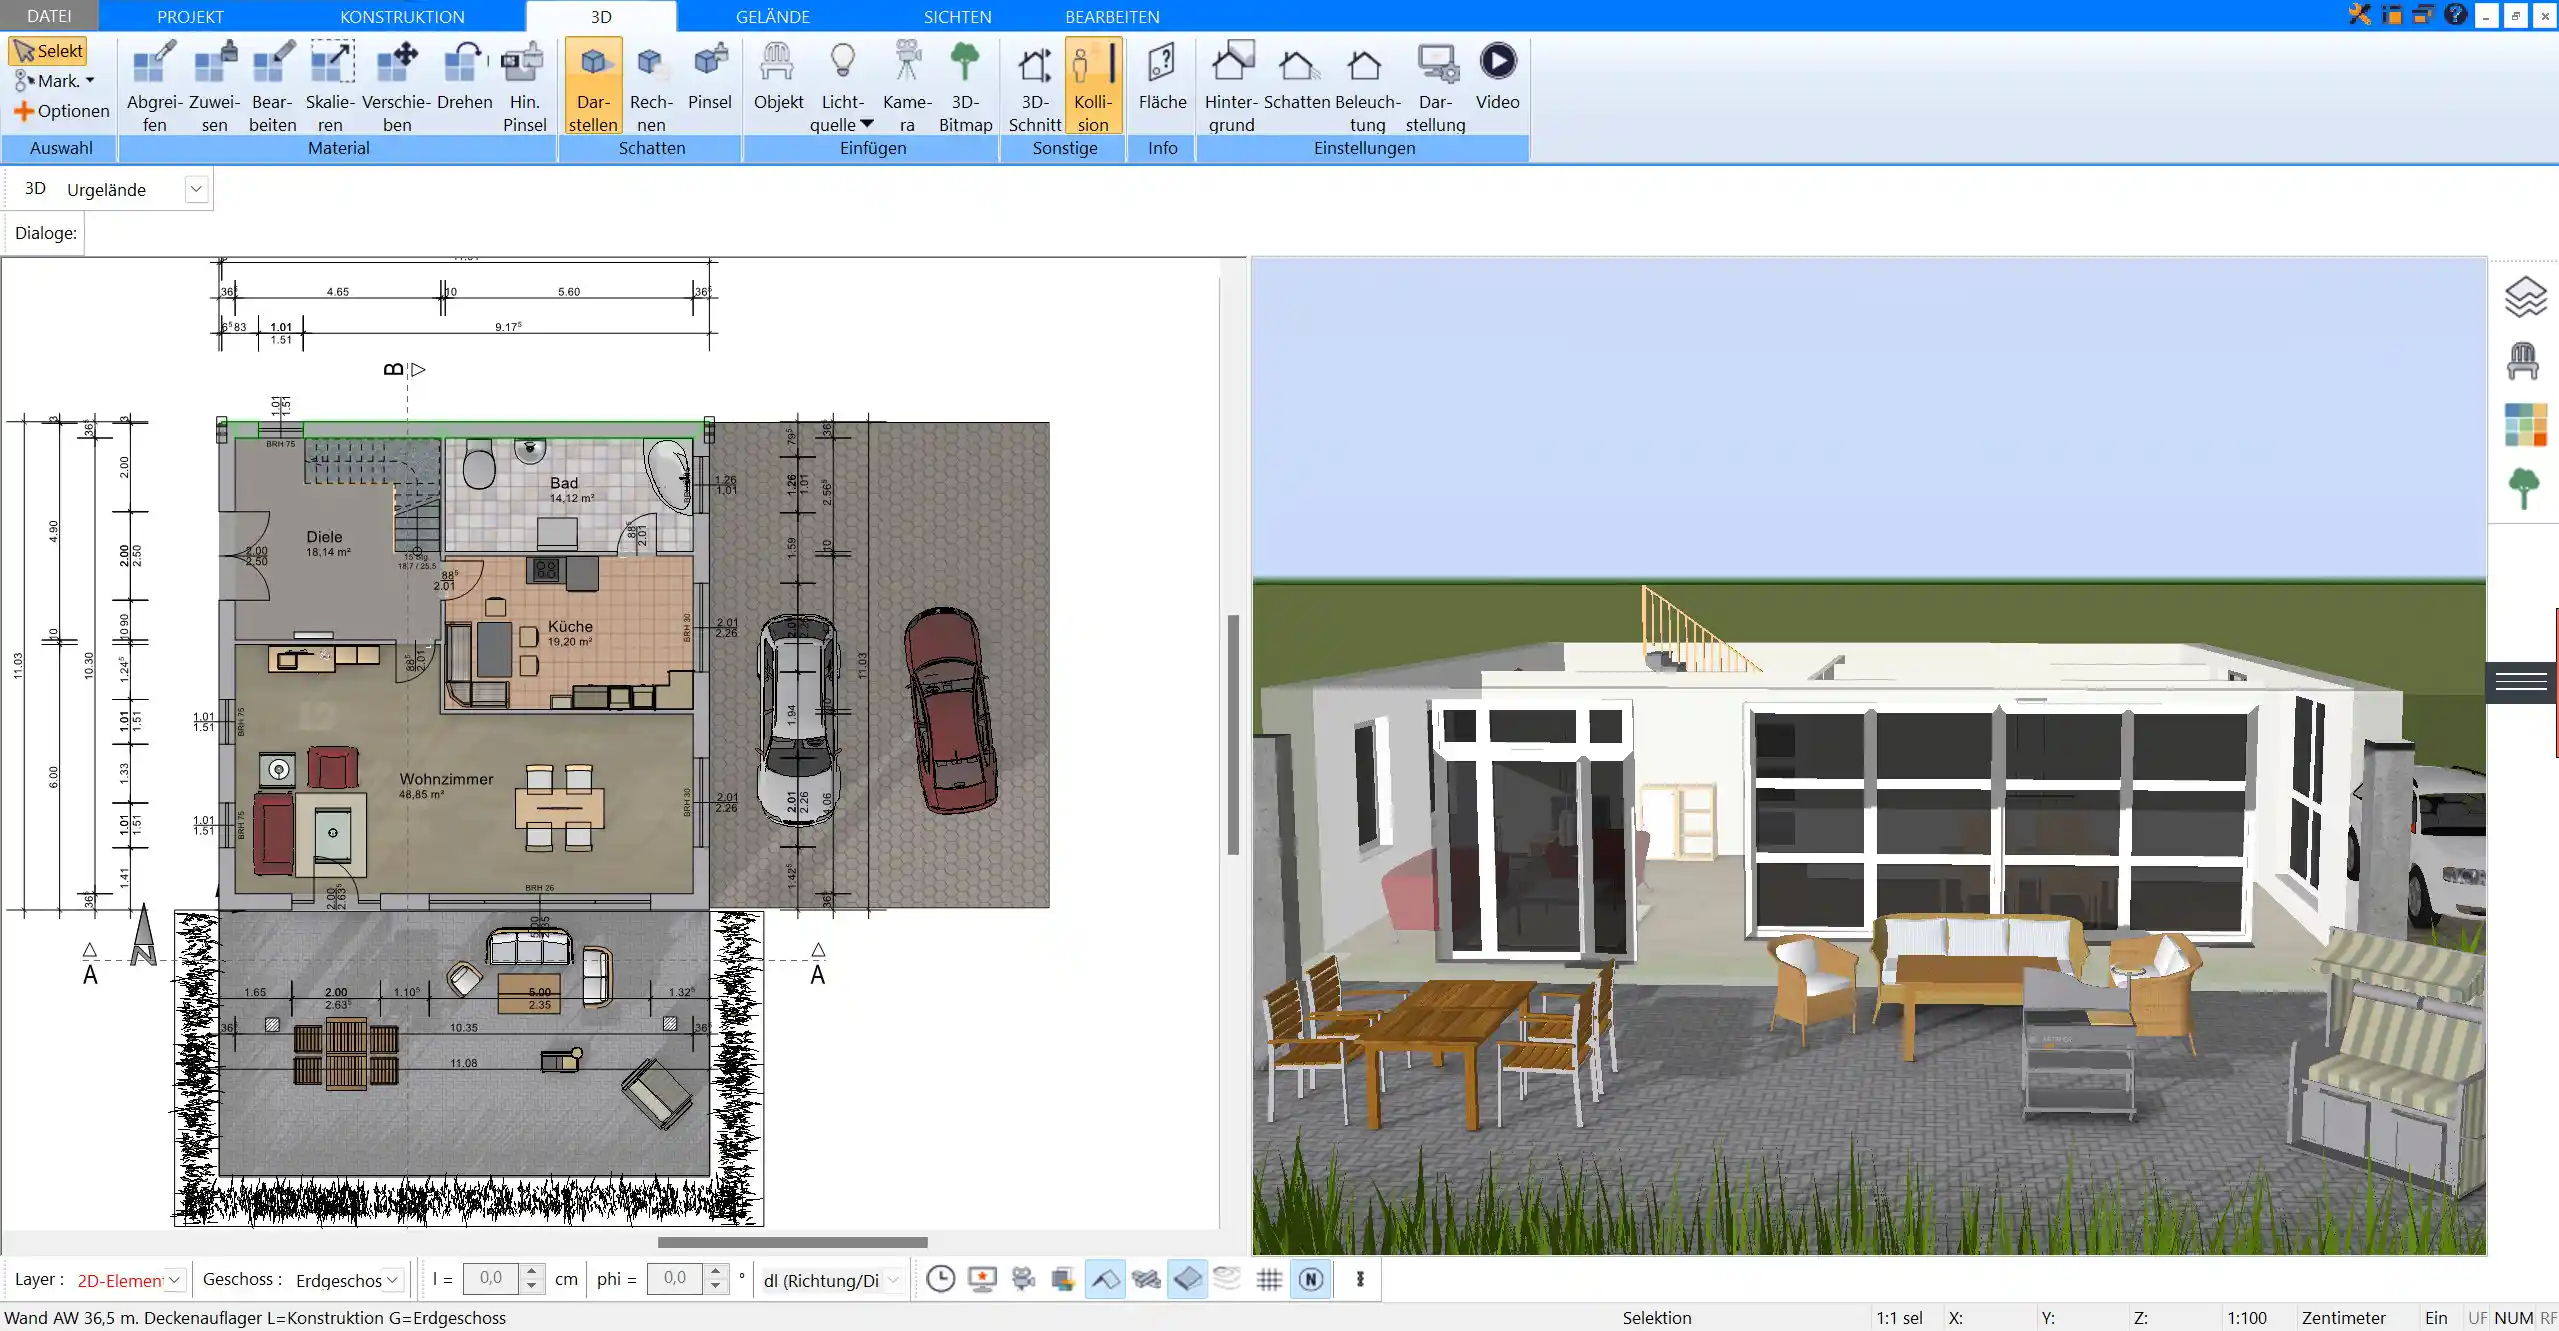This screenshot has height=1331, width=2559.
Task: Select the Abgreifen material picker tool
Action: (154, 86)
